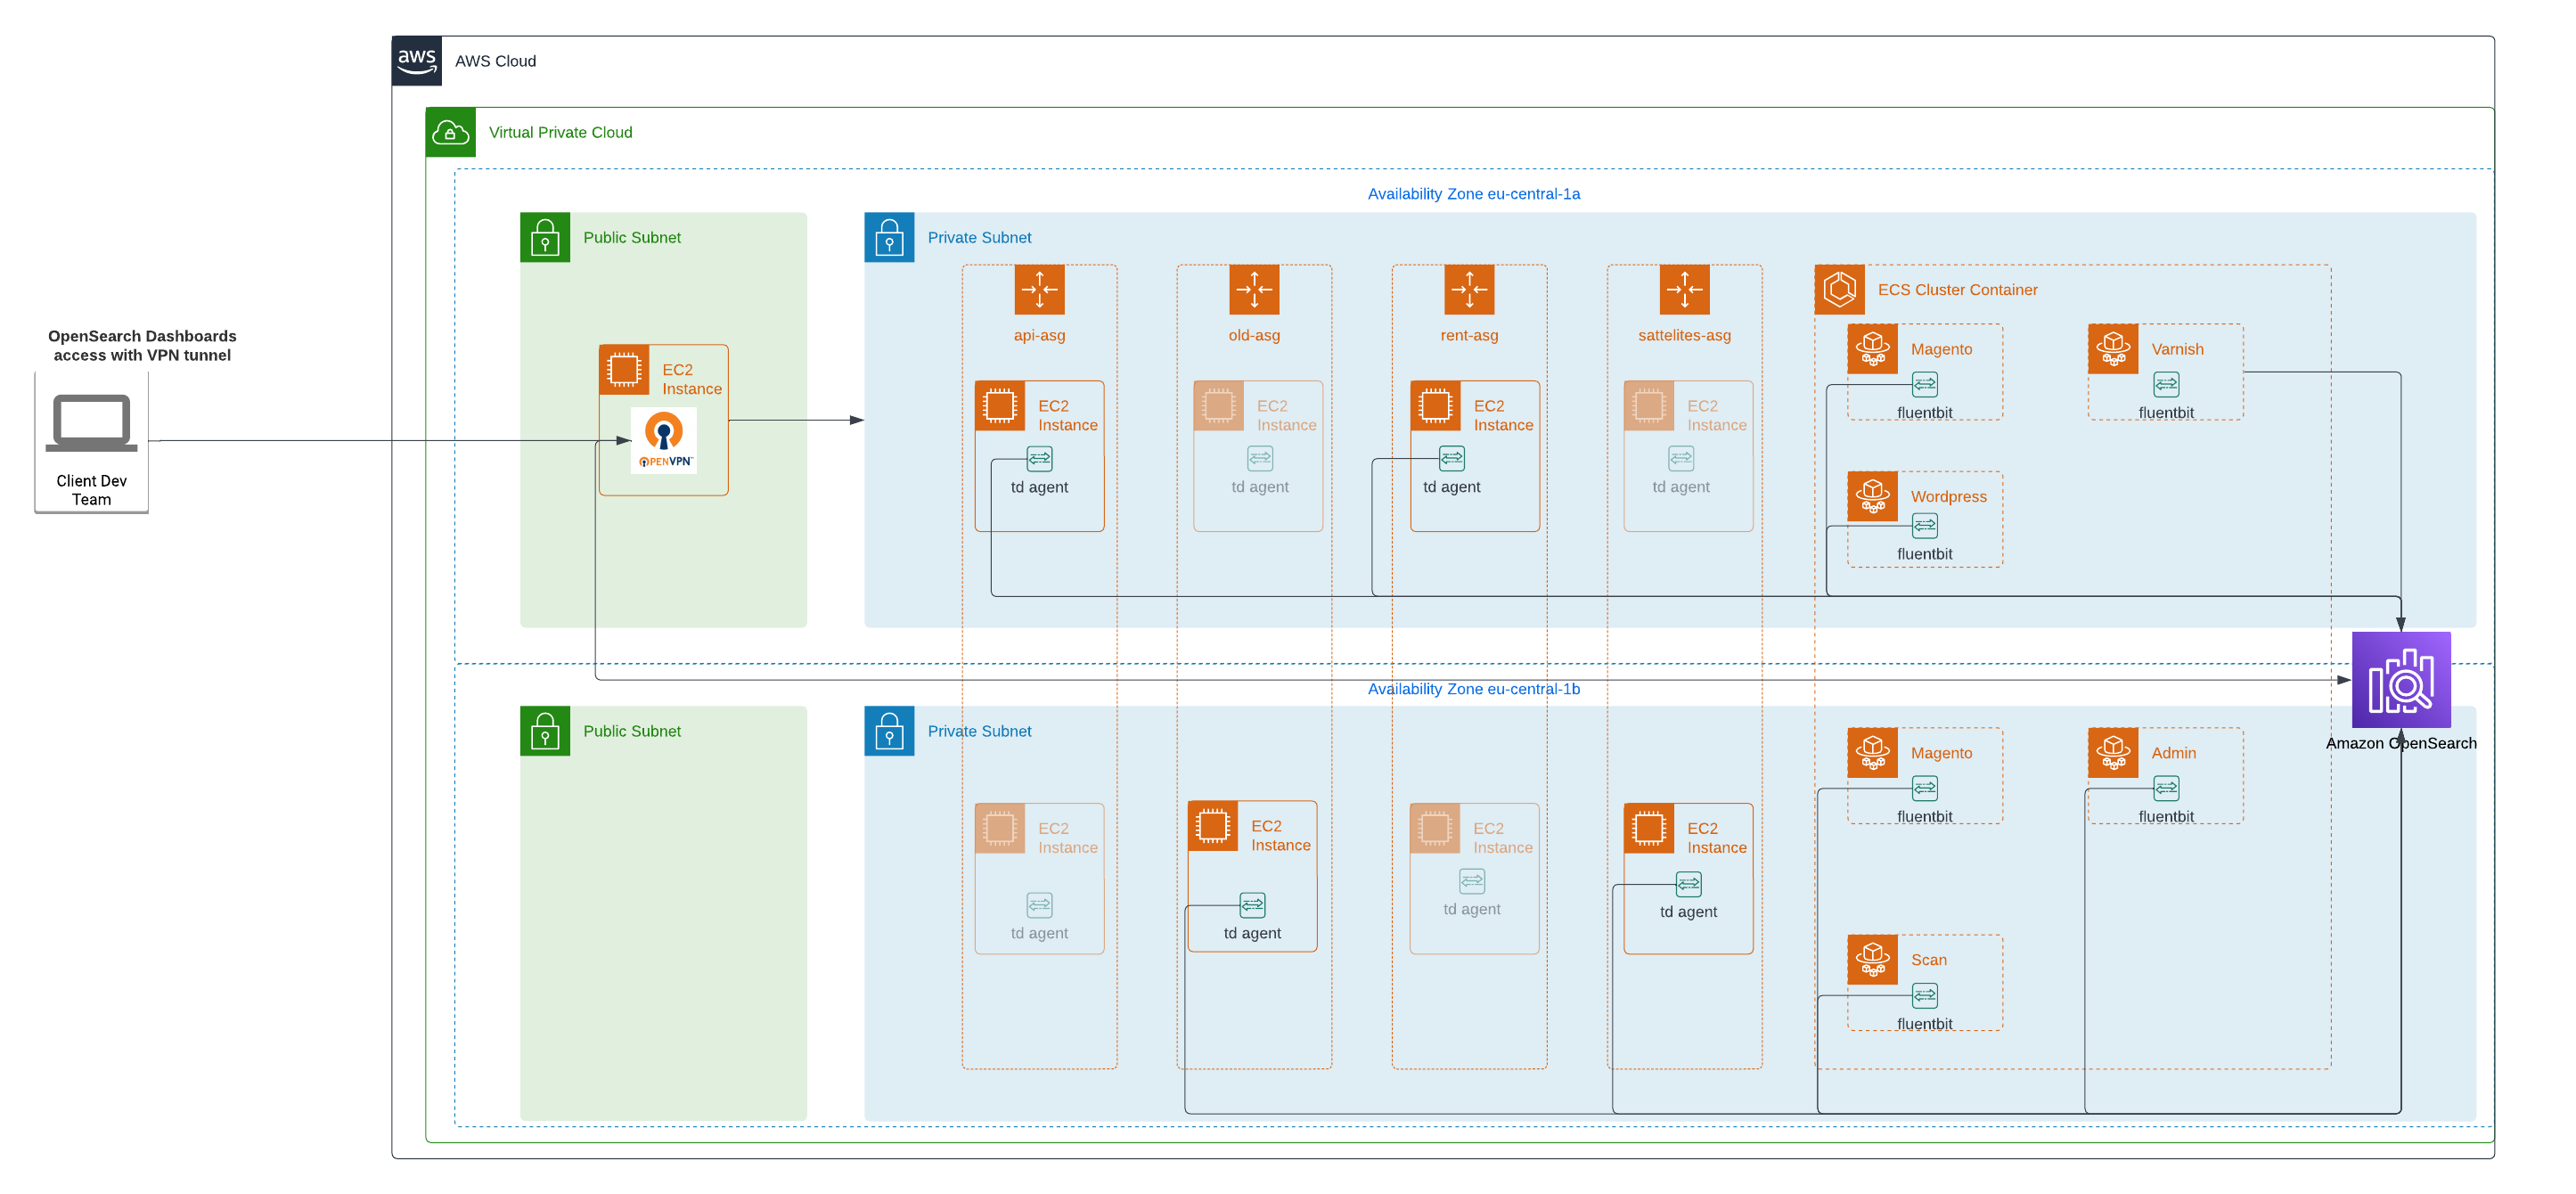Click 'Availability Zone eu-central-1a' text
This screenshot has width=2576, height=1194.
1474,194
